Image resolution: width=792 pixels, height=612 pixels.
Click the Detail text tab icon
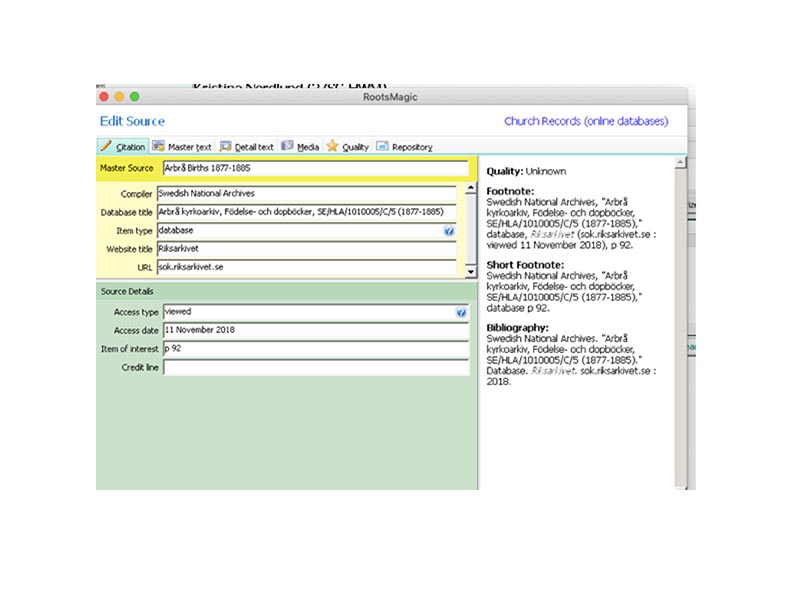(225, 146)
